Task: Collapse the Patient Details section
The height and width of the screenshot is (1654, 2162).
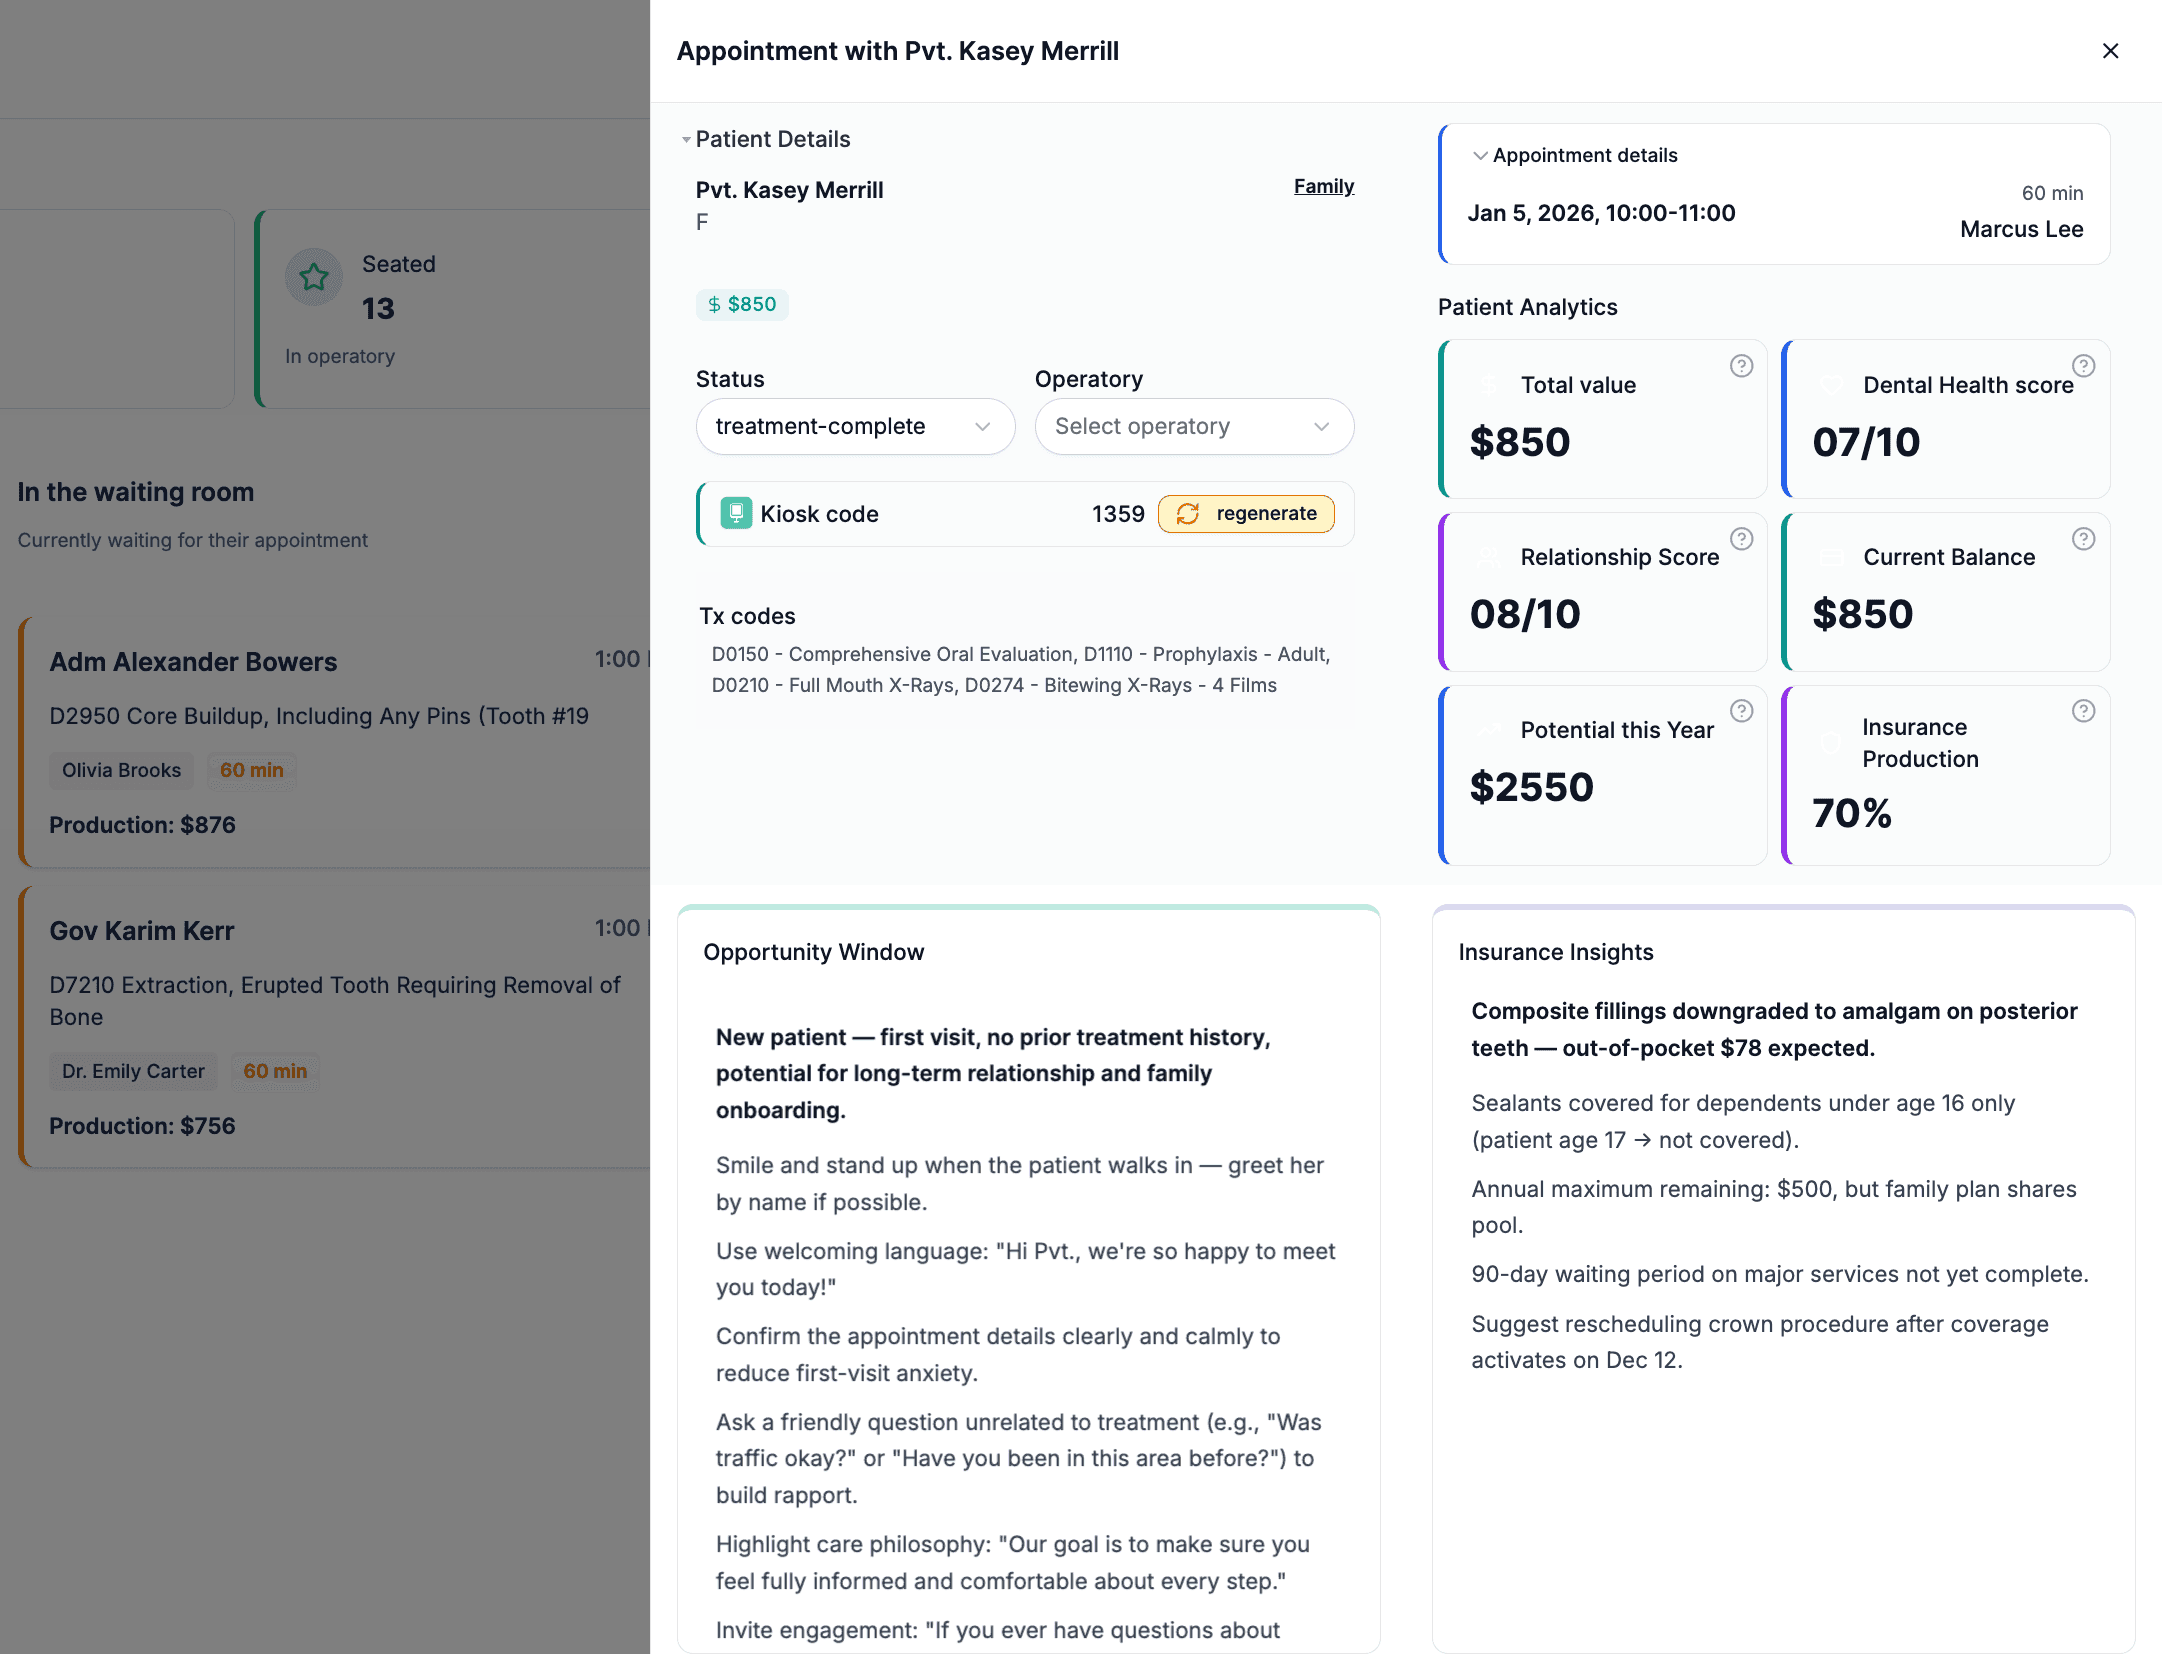Action: point(686,139)
